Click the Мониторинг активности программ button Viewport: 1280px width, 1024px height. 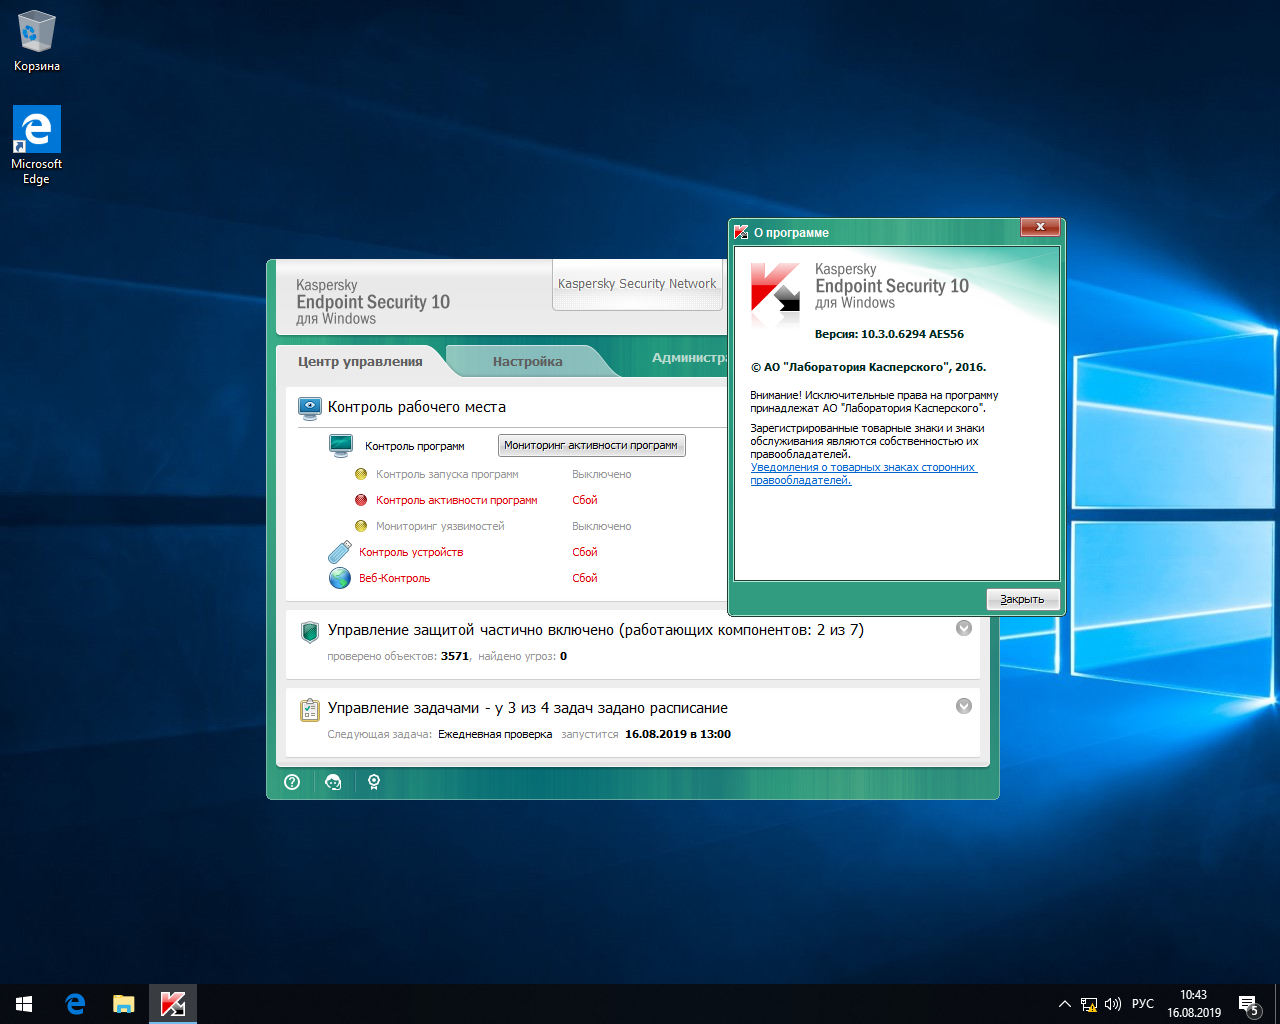pos(591,446)
